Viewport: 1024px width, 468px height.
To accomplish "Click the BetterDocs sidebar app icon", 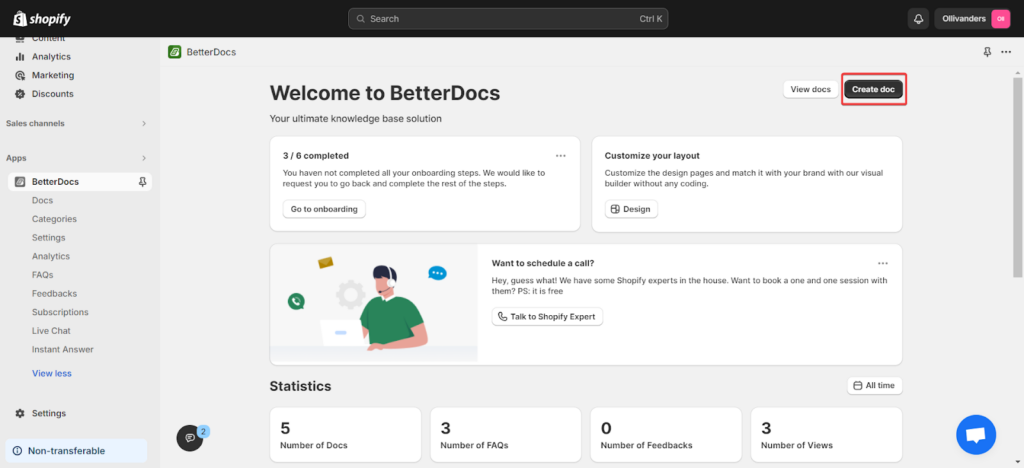I will click(20, 181).
